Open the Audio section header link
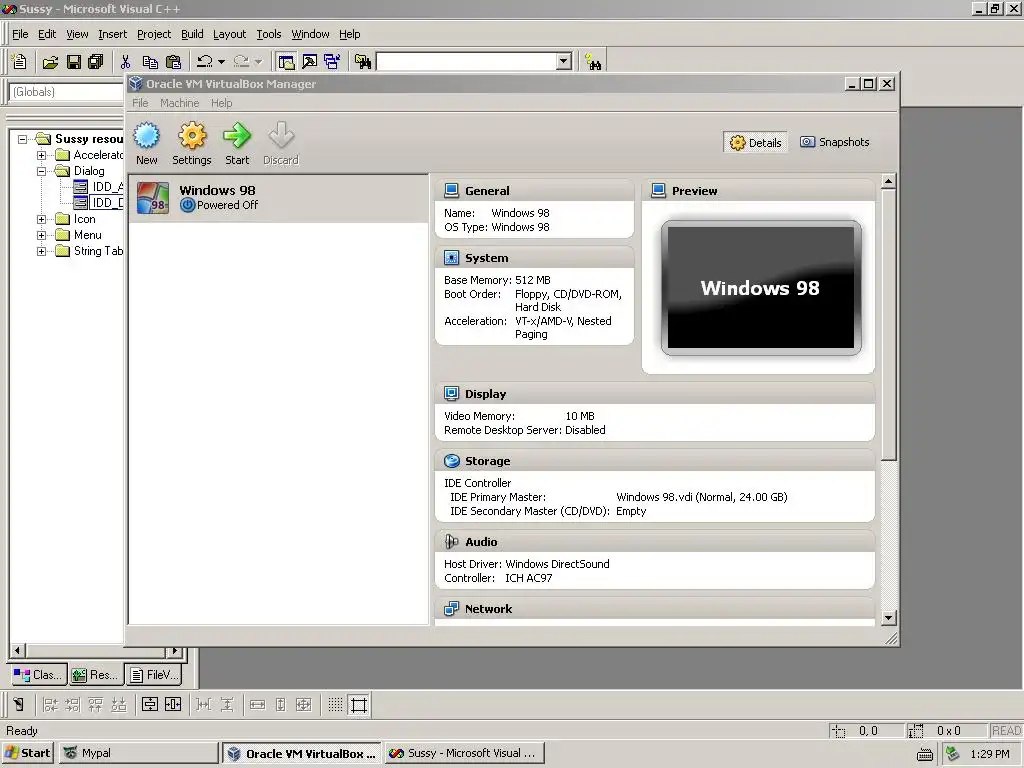 pyautogui.click(x=481, y=542)
